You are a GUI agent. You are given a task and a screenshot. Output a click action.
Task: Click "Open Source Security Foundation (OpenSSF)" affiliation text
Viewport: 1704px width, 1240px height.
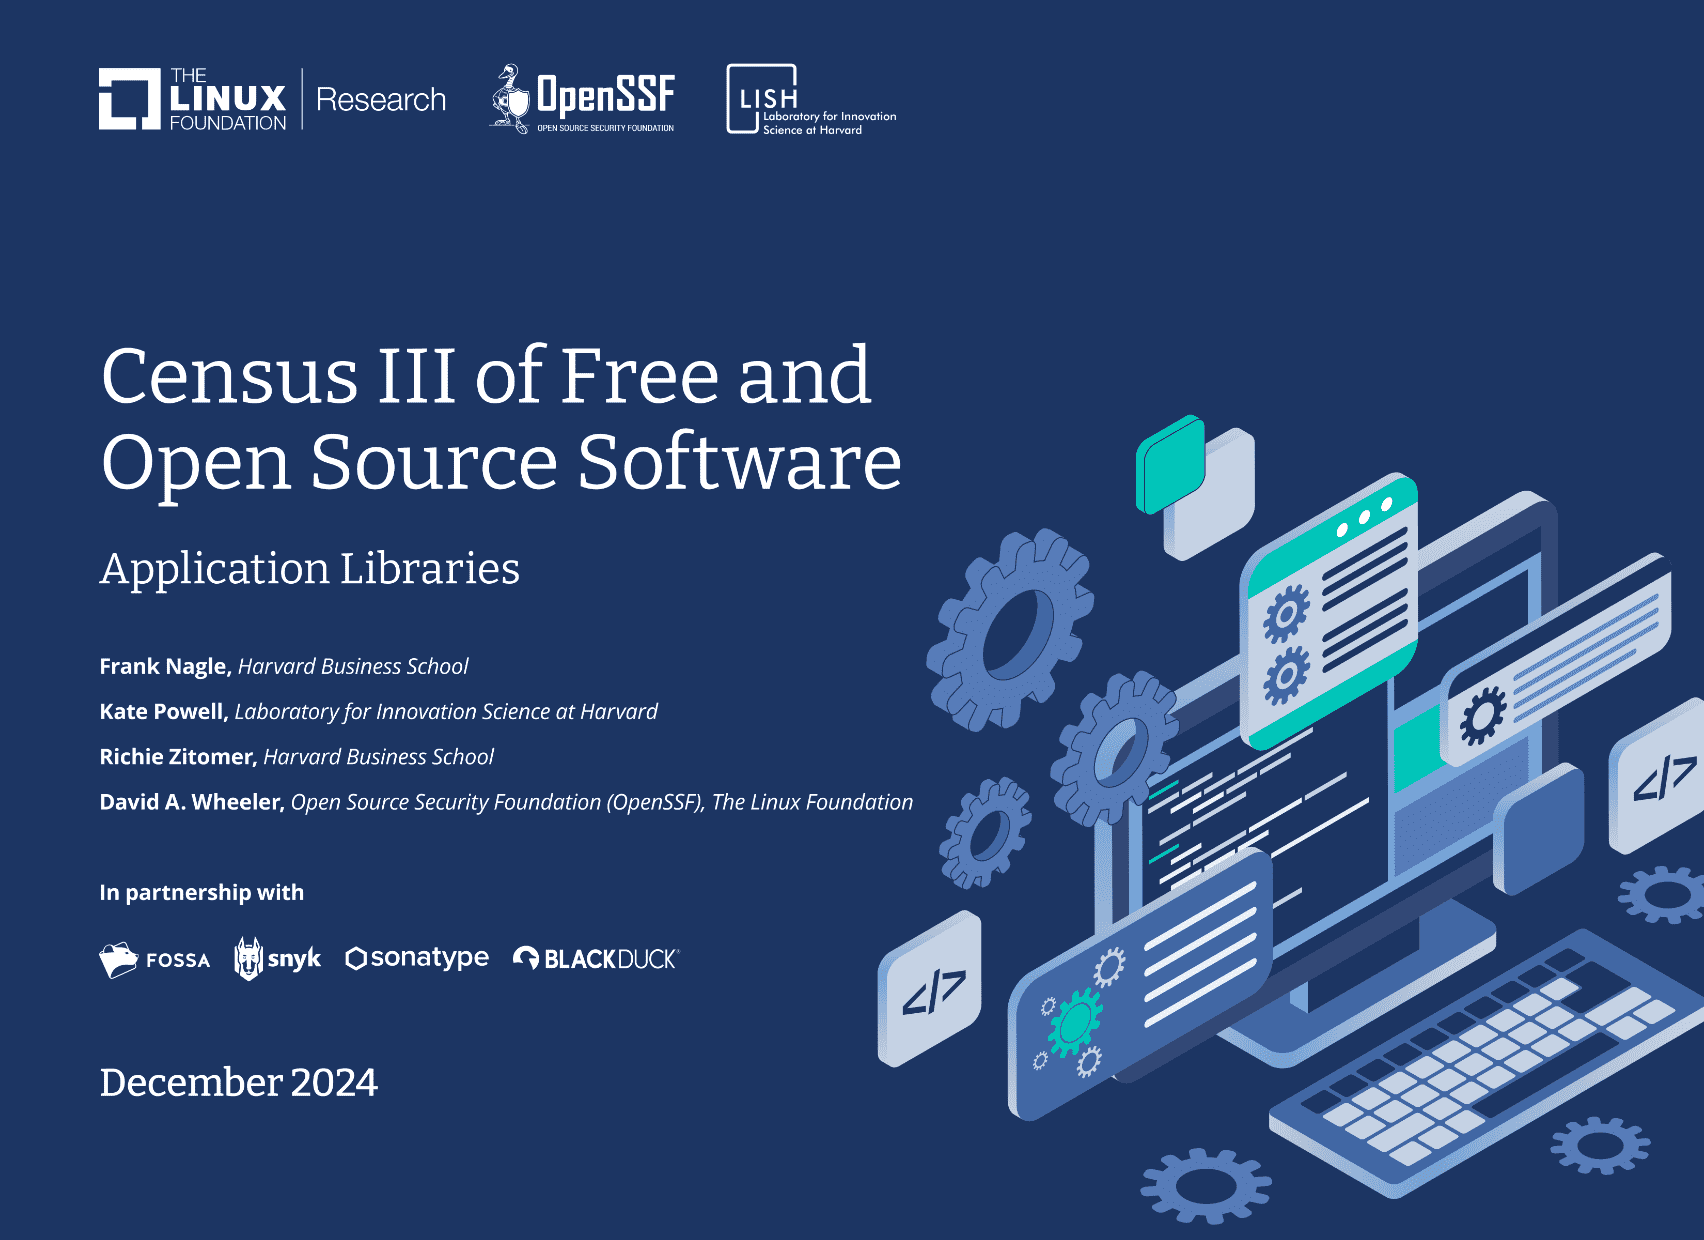[498, 802]
